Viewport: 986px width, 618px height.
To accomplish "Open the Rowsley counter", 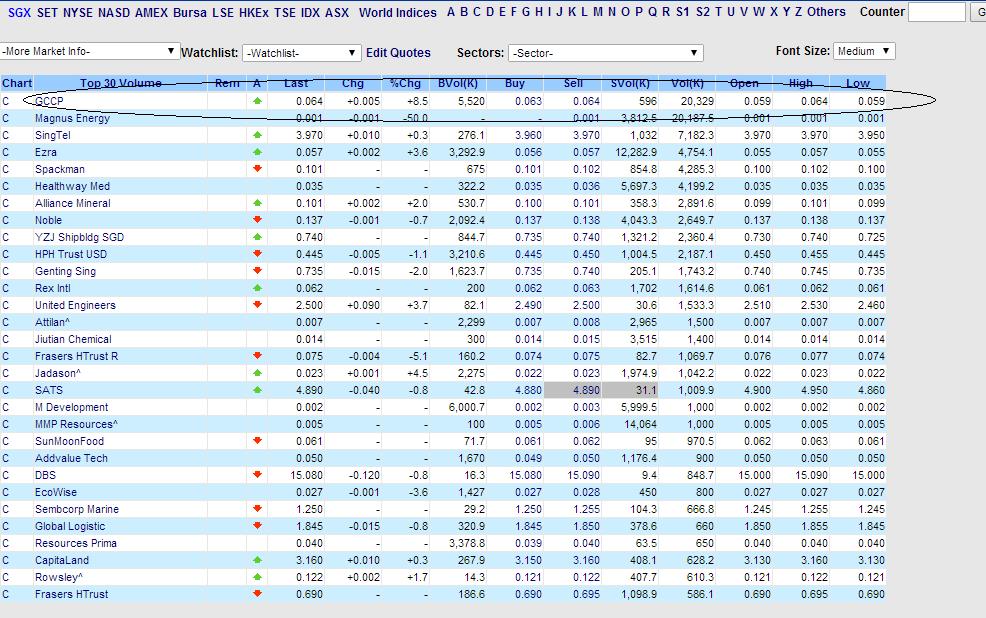I will point(58,577).
